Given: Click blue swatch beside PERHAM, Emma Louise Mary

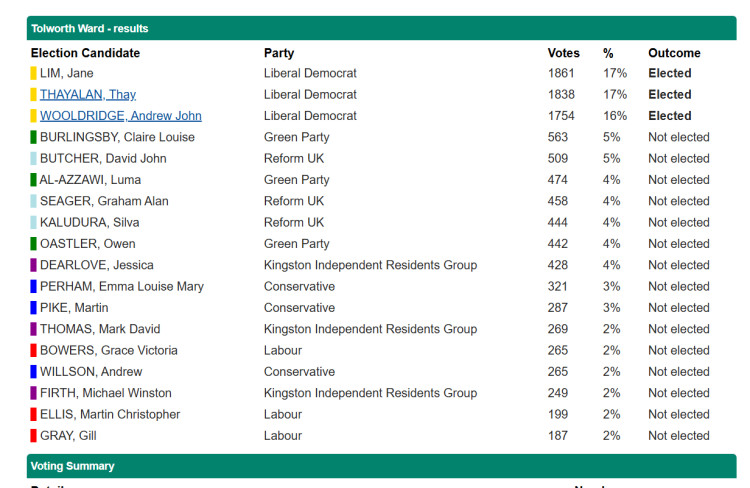Looking at the screenshot, I should 33,287.
